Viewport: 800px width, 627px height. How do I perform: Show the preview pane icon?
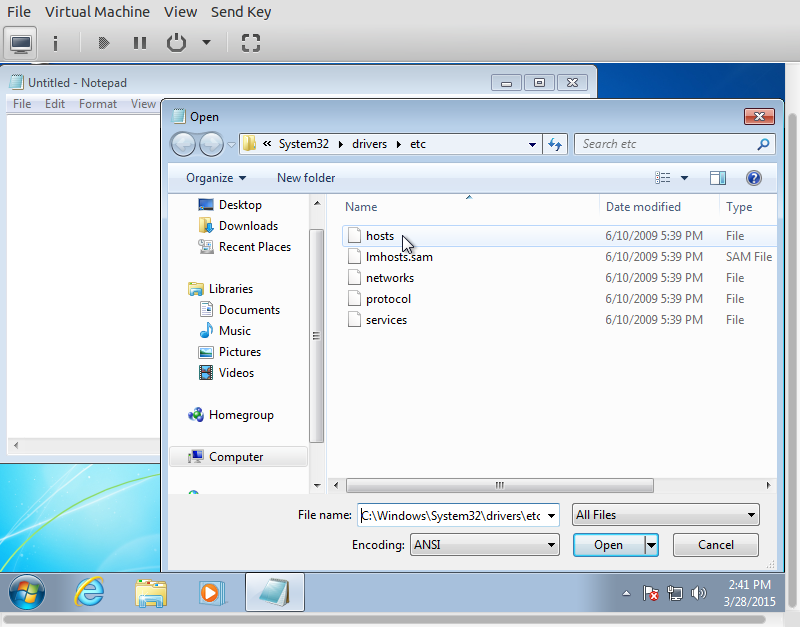tap(717, 178)
